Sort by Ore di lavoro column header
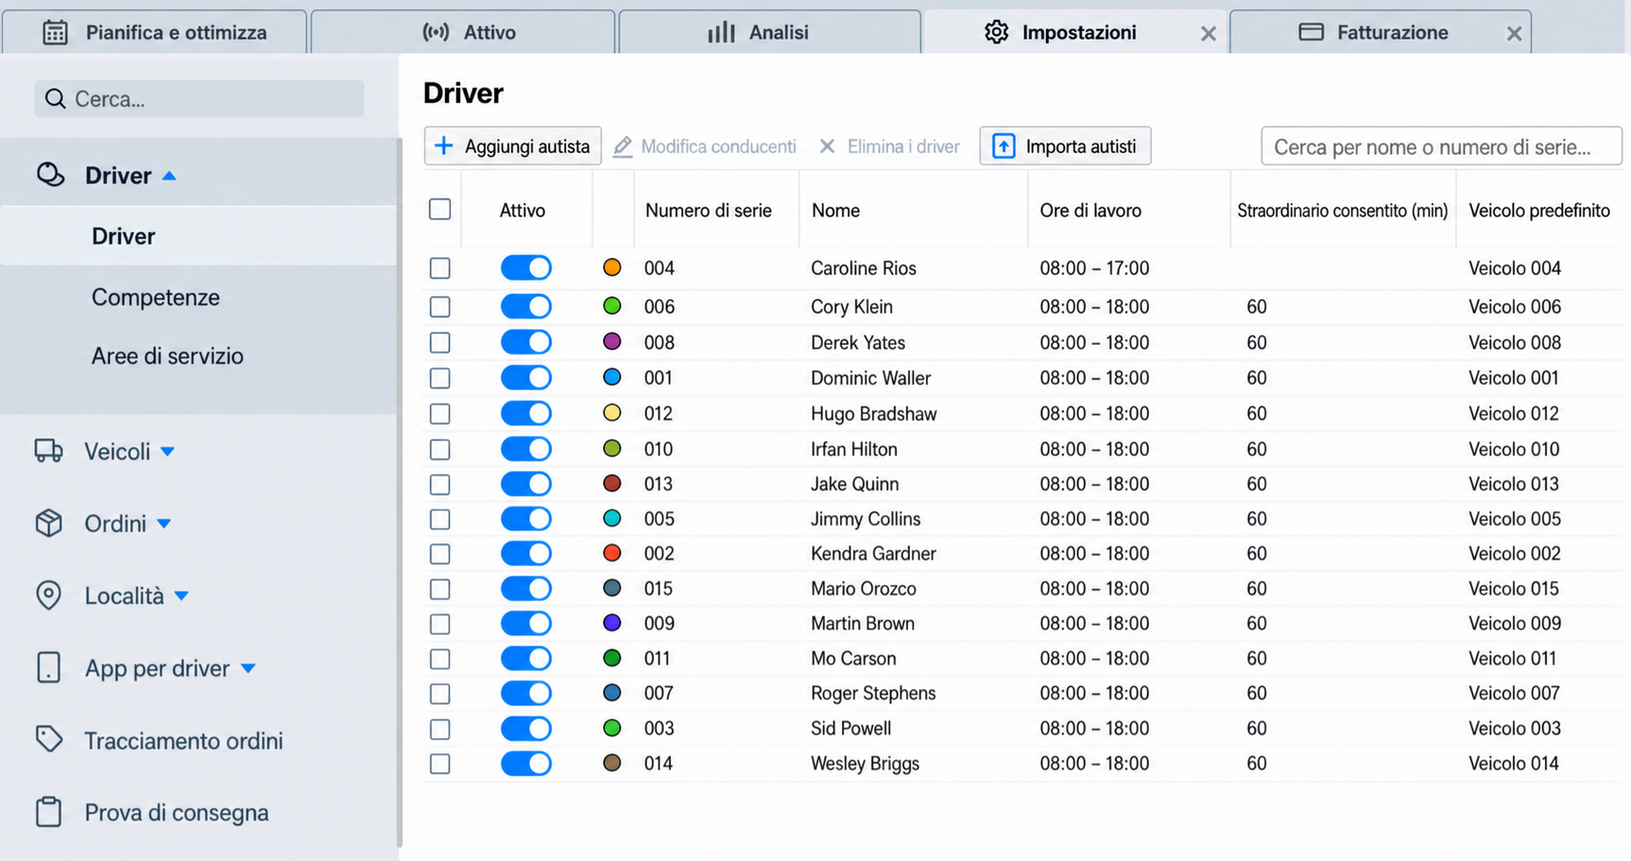1631x861 pixels. [1090, 210]
